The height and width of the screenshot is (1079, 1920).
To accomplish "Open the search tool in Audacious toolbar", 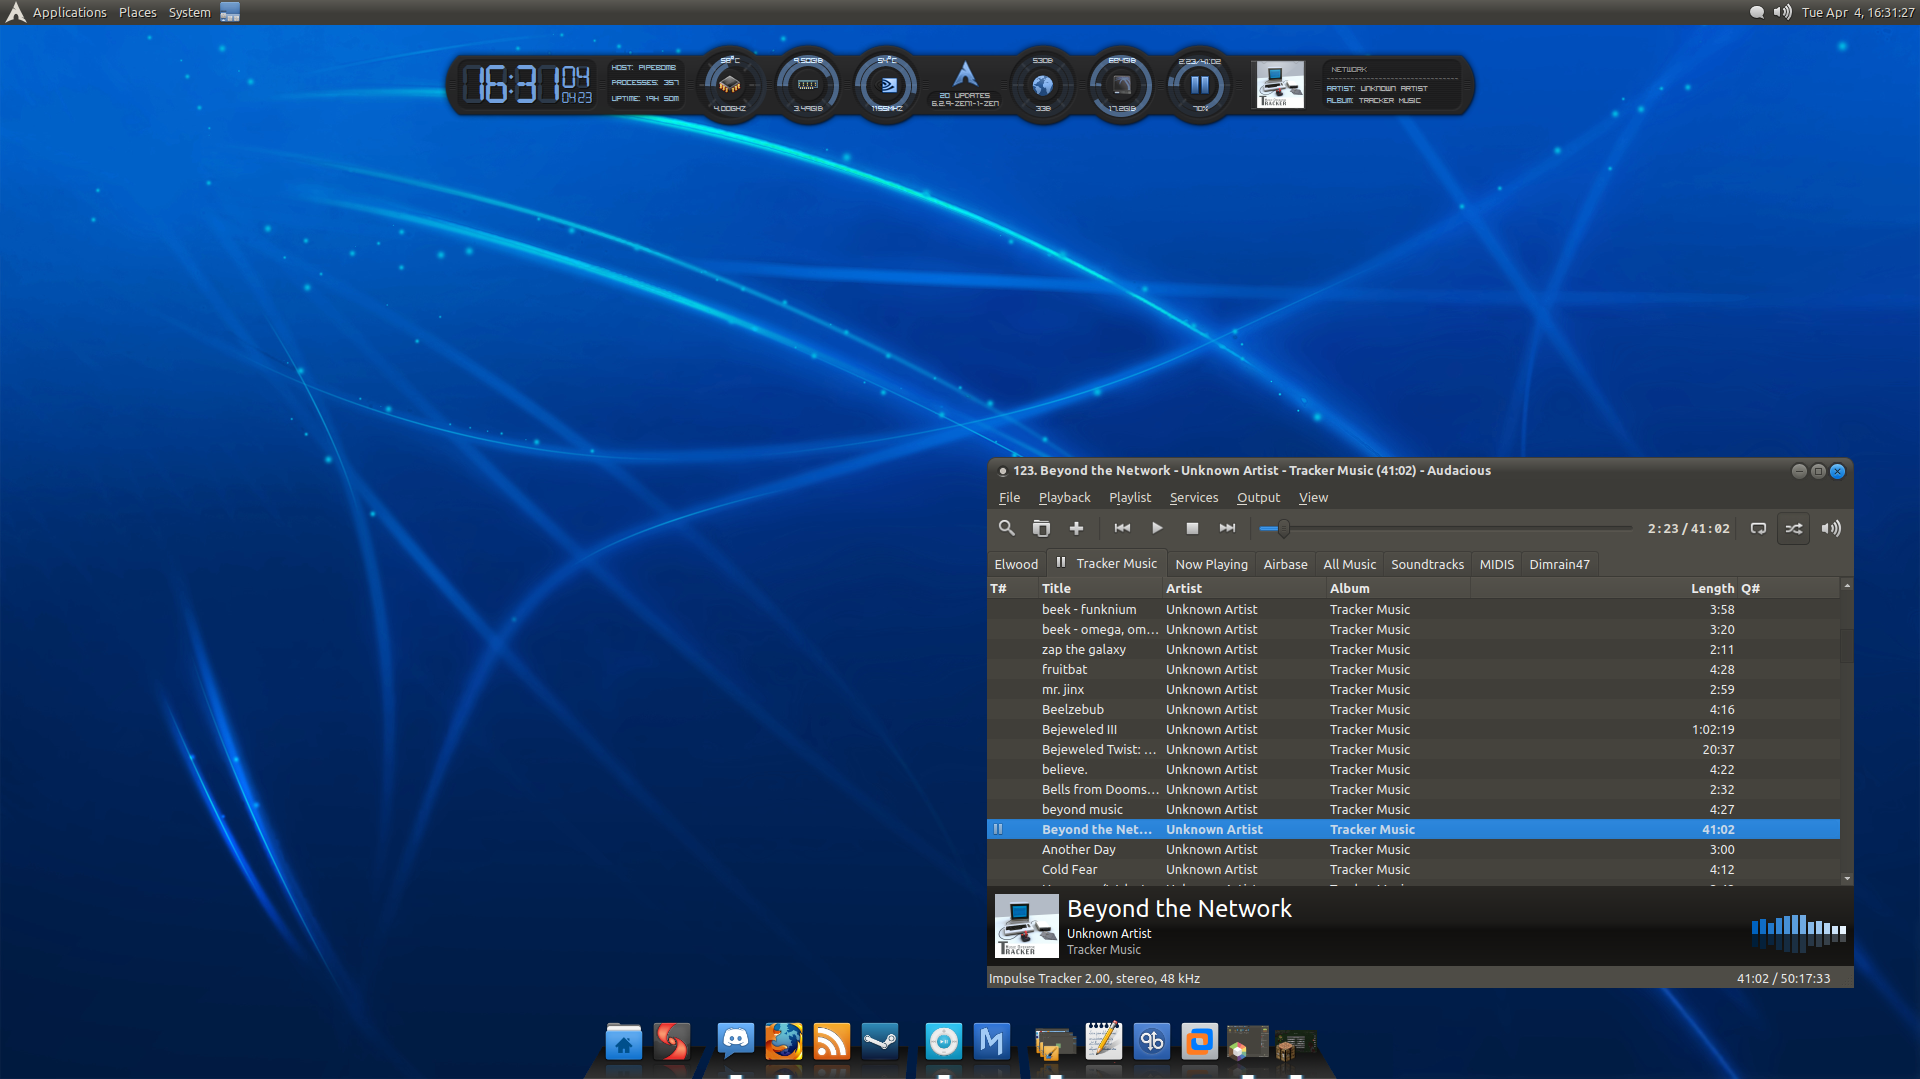I will (x=1006, y=528).
